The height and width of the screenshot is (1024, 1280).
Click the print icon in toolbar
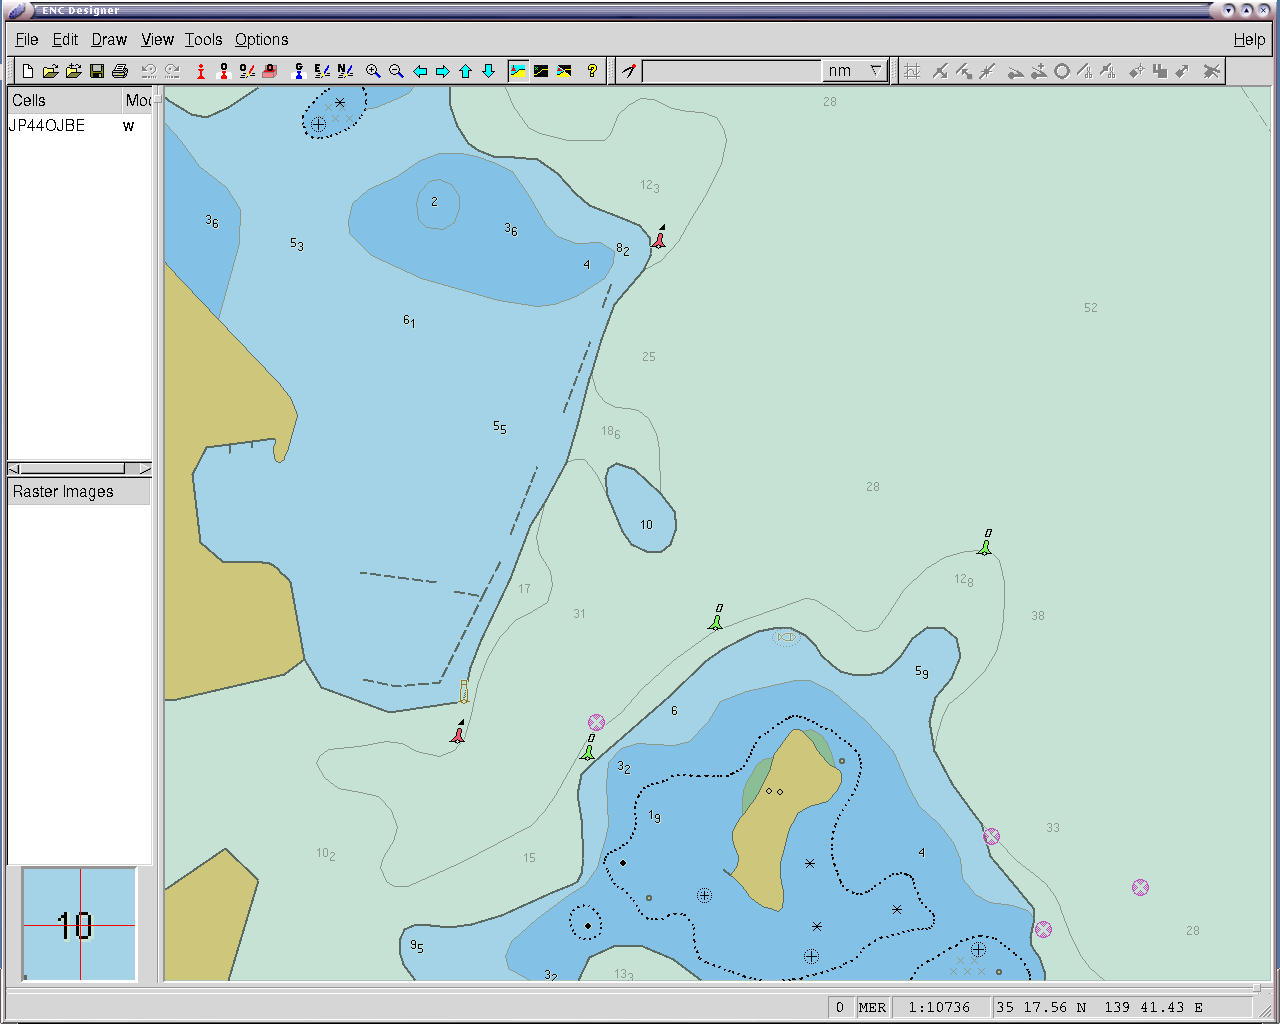[120, 71]
